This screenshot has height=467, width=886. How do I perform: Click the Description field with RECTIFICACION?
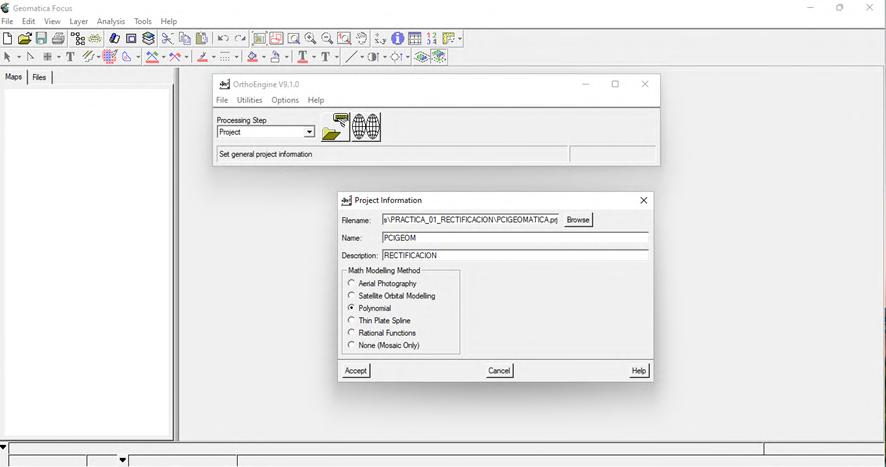[x=515, y=256]
